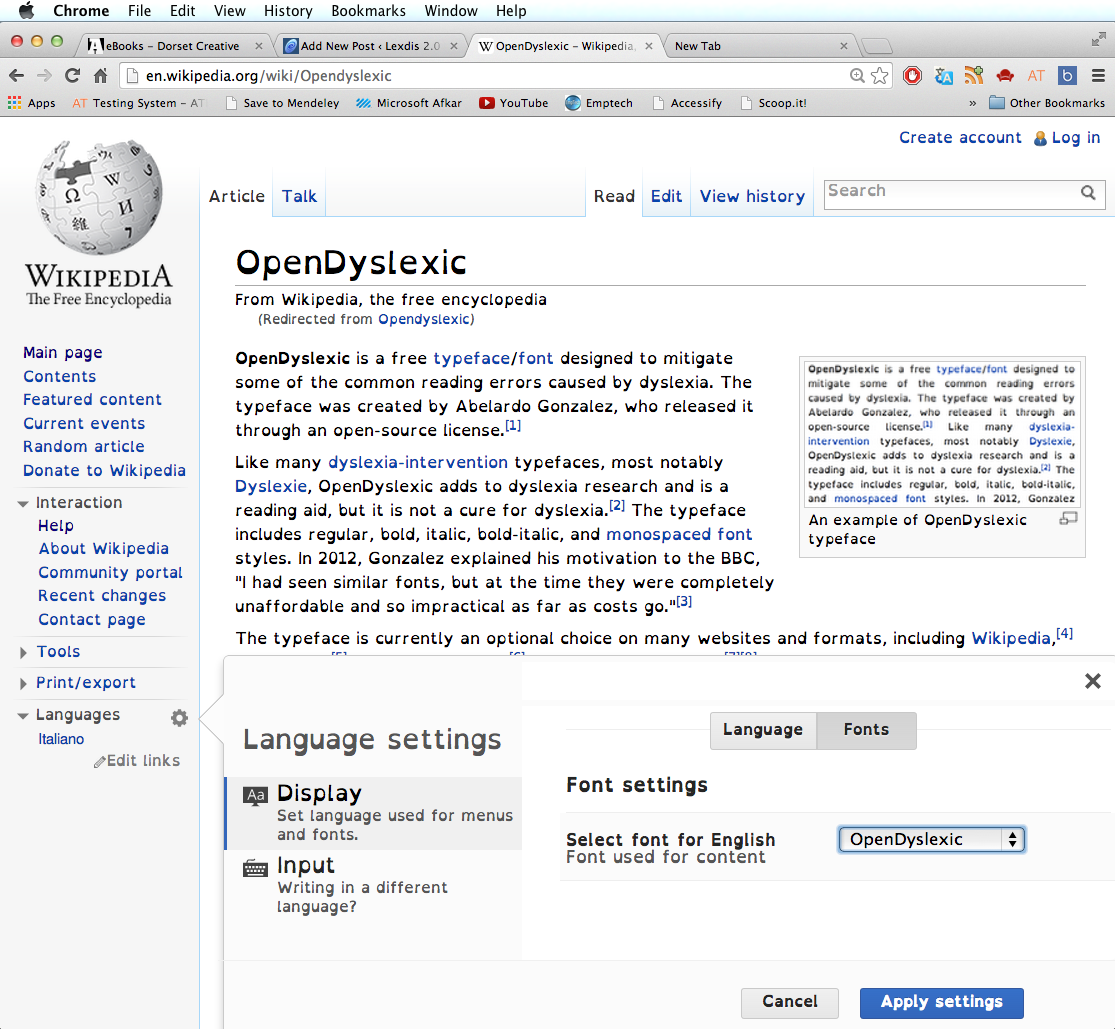Click the red Adblock extension icon

[912, 75]
